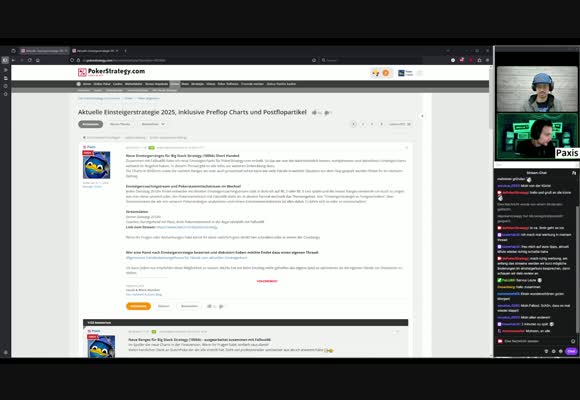580x400 pixels.
Task: Click the thumbs-up icon under the first post
Action: coord(209,306)
